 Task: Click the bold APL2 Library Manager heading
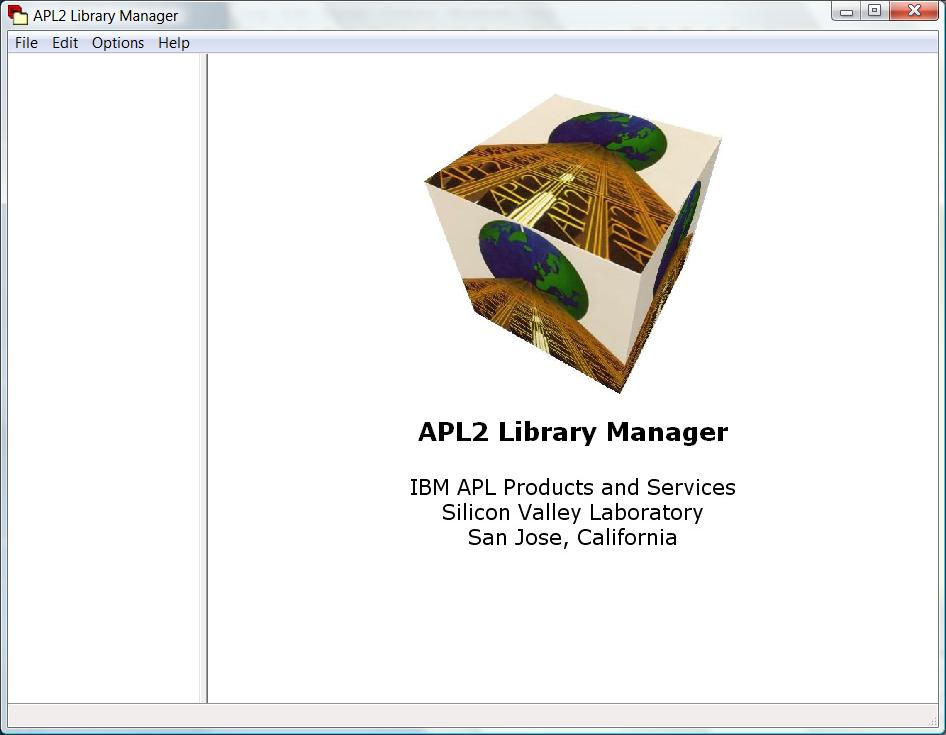[x=573, y=432]
